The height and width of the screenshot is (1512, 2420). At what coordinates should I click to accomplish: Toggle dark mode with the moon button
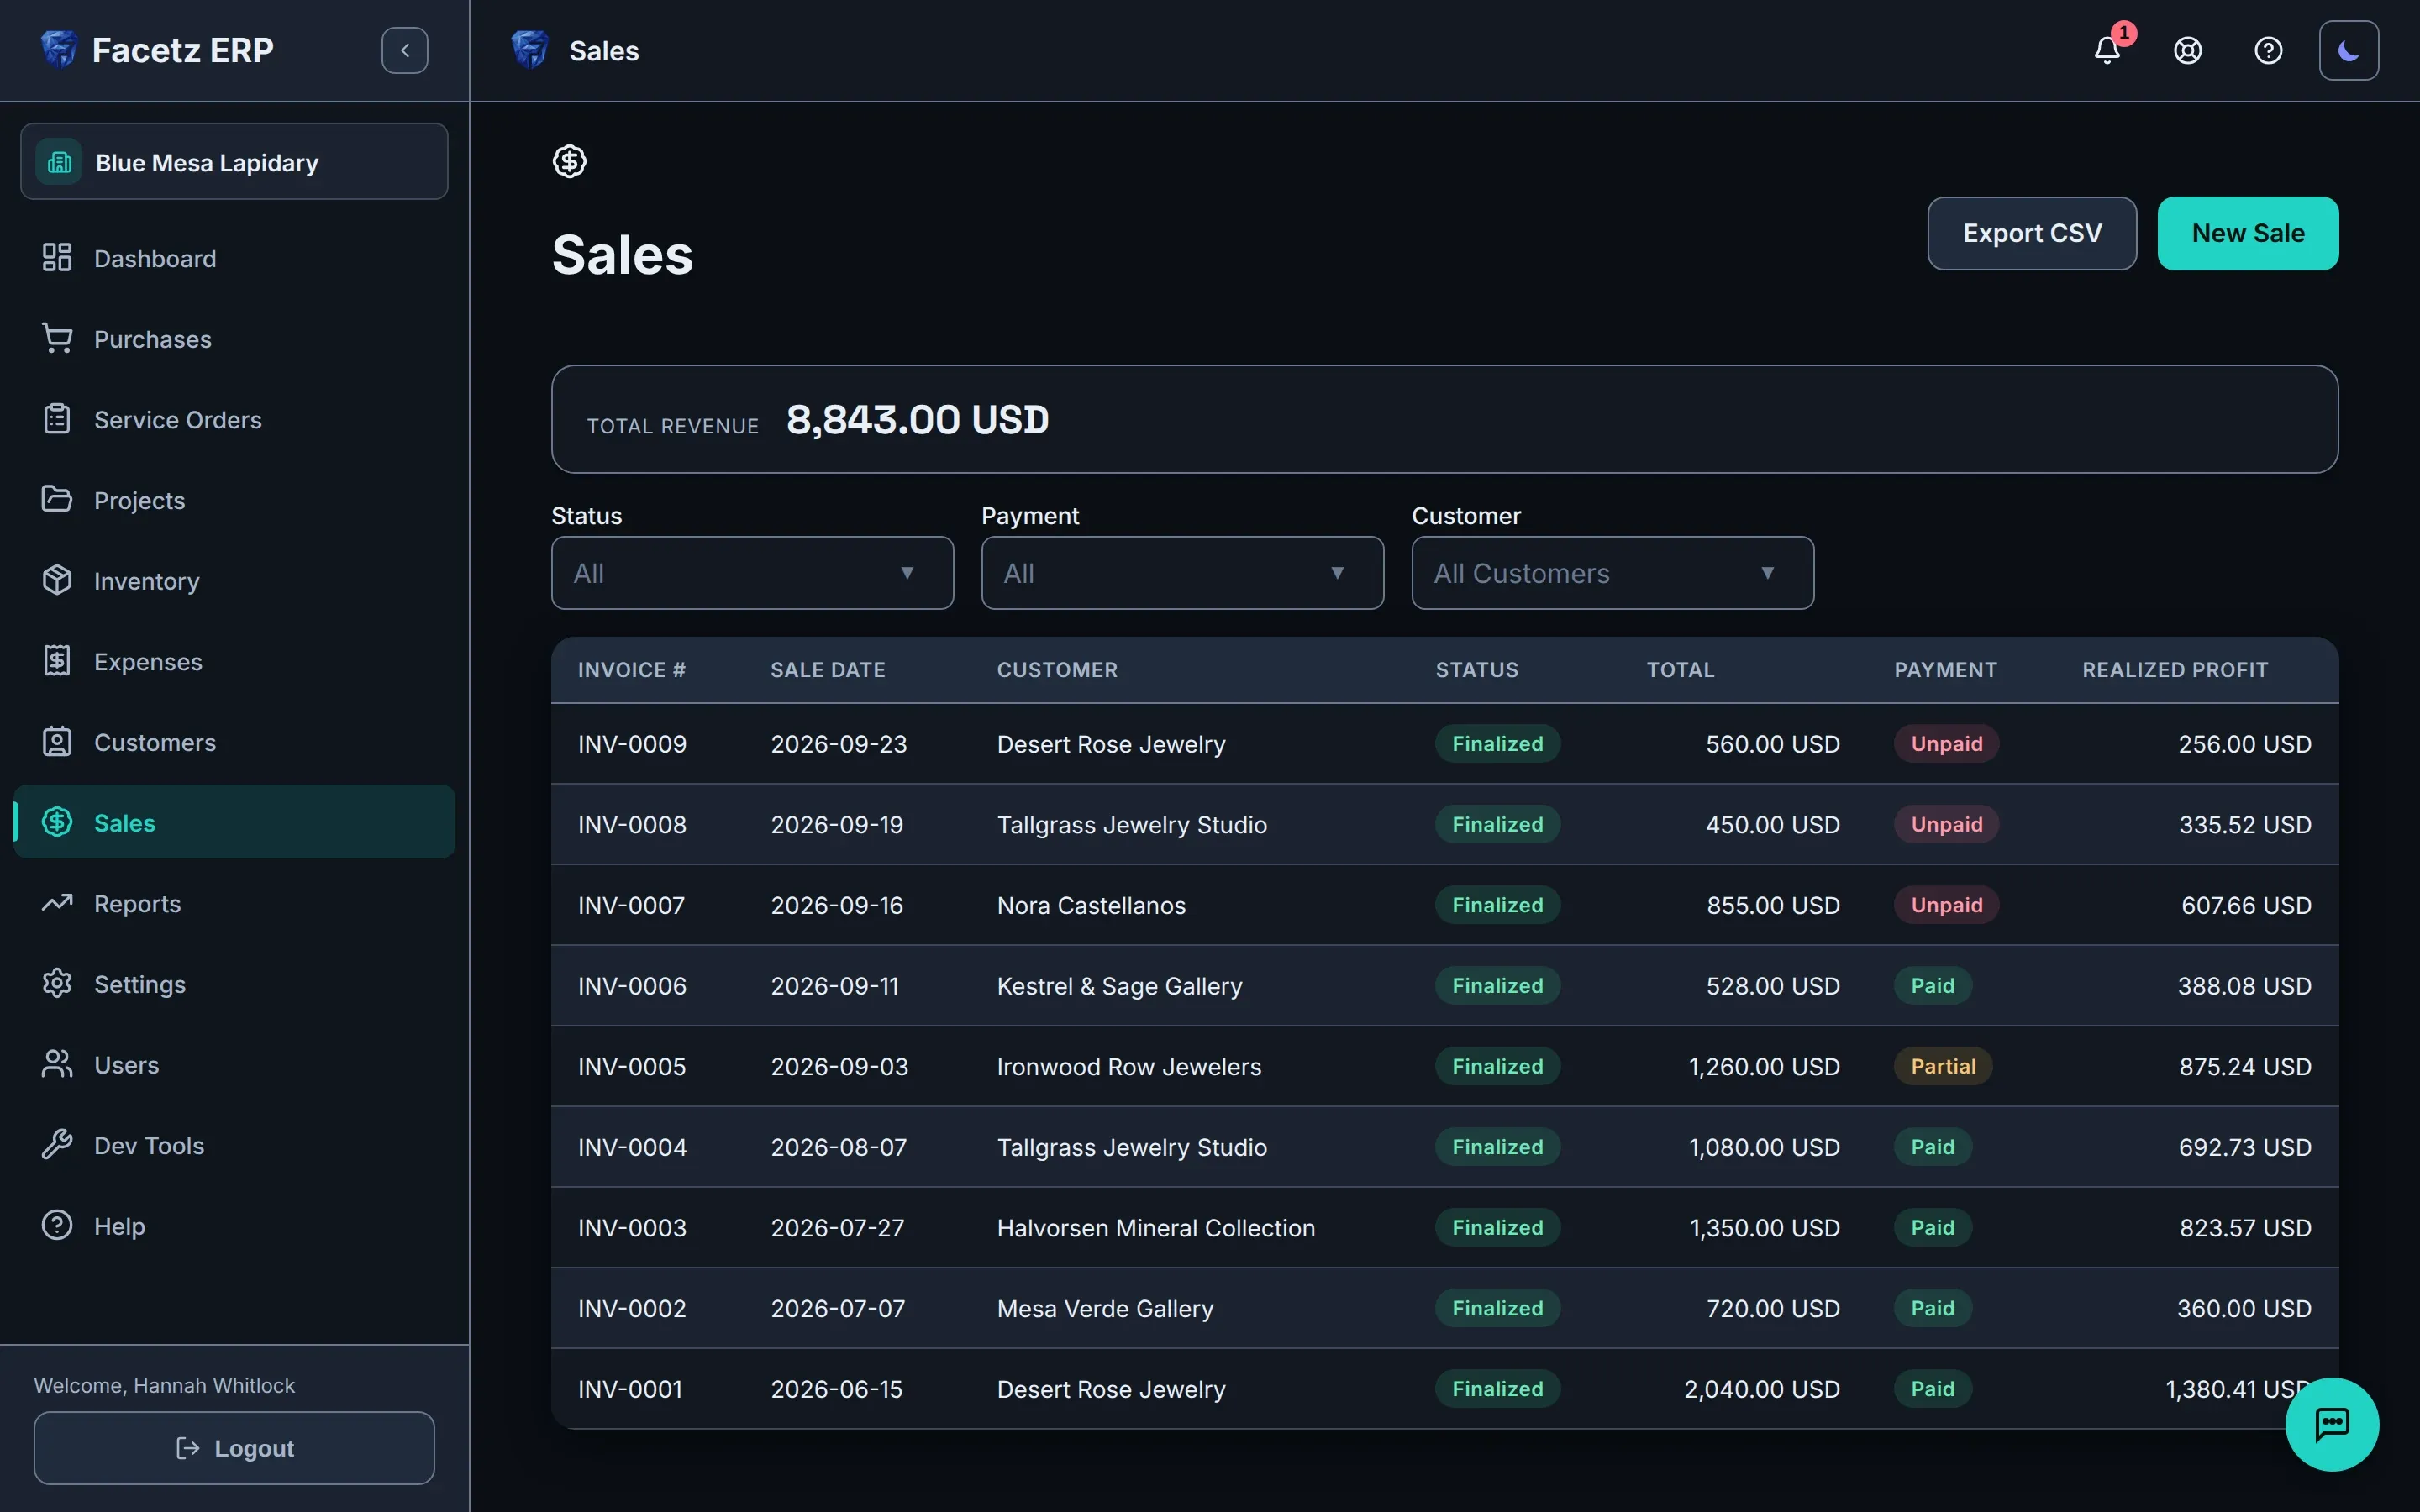tap(2349, 50)
